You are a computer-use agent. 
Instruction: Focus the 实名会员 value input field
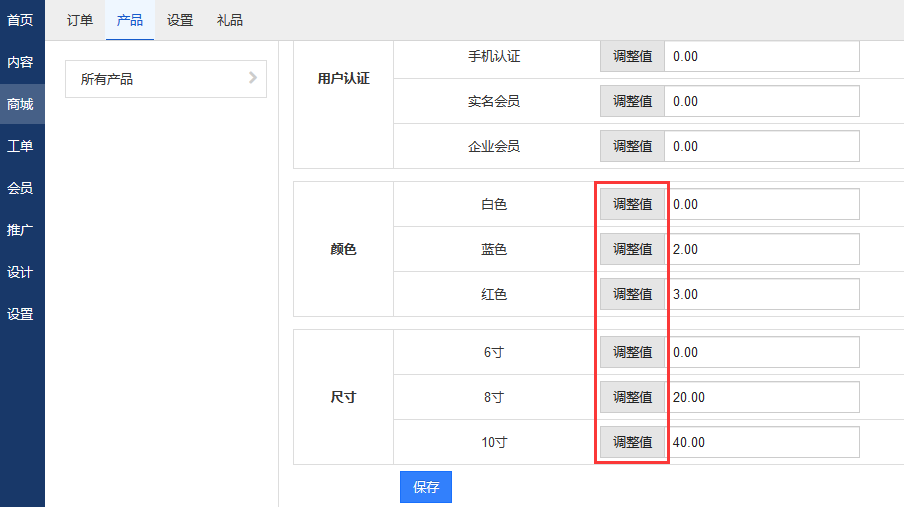(762, 102)
